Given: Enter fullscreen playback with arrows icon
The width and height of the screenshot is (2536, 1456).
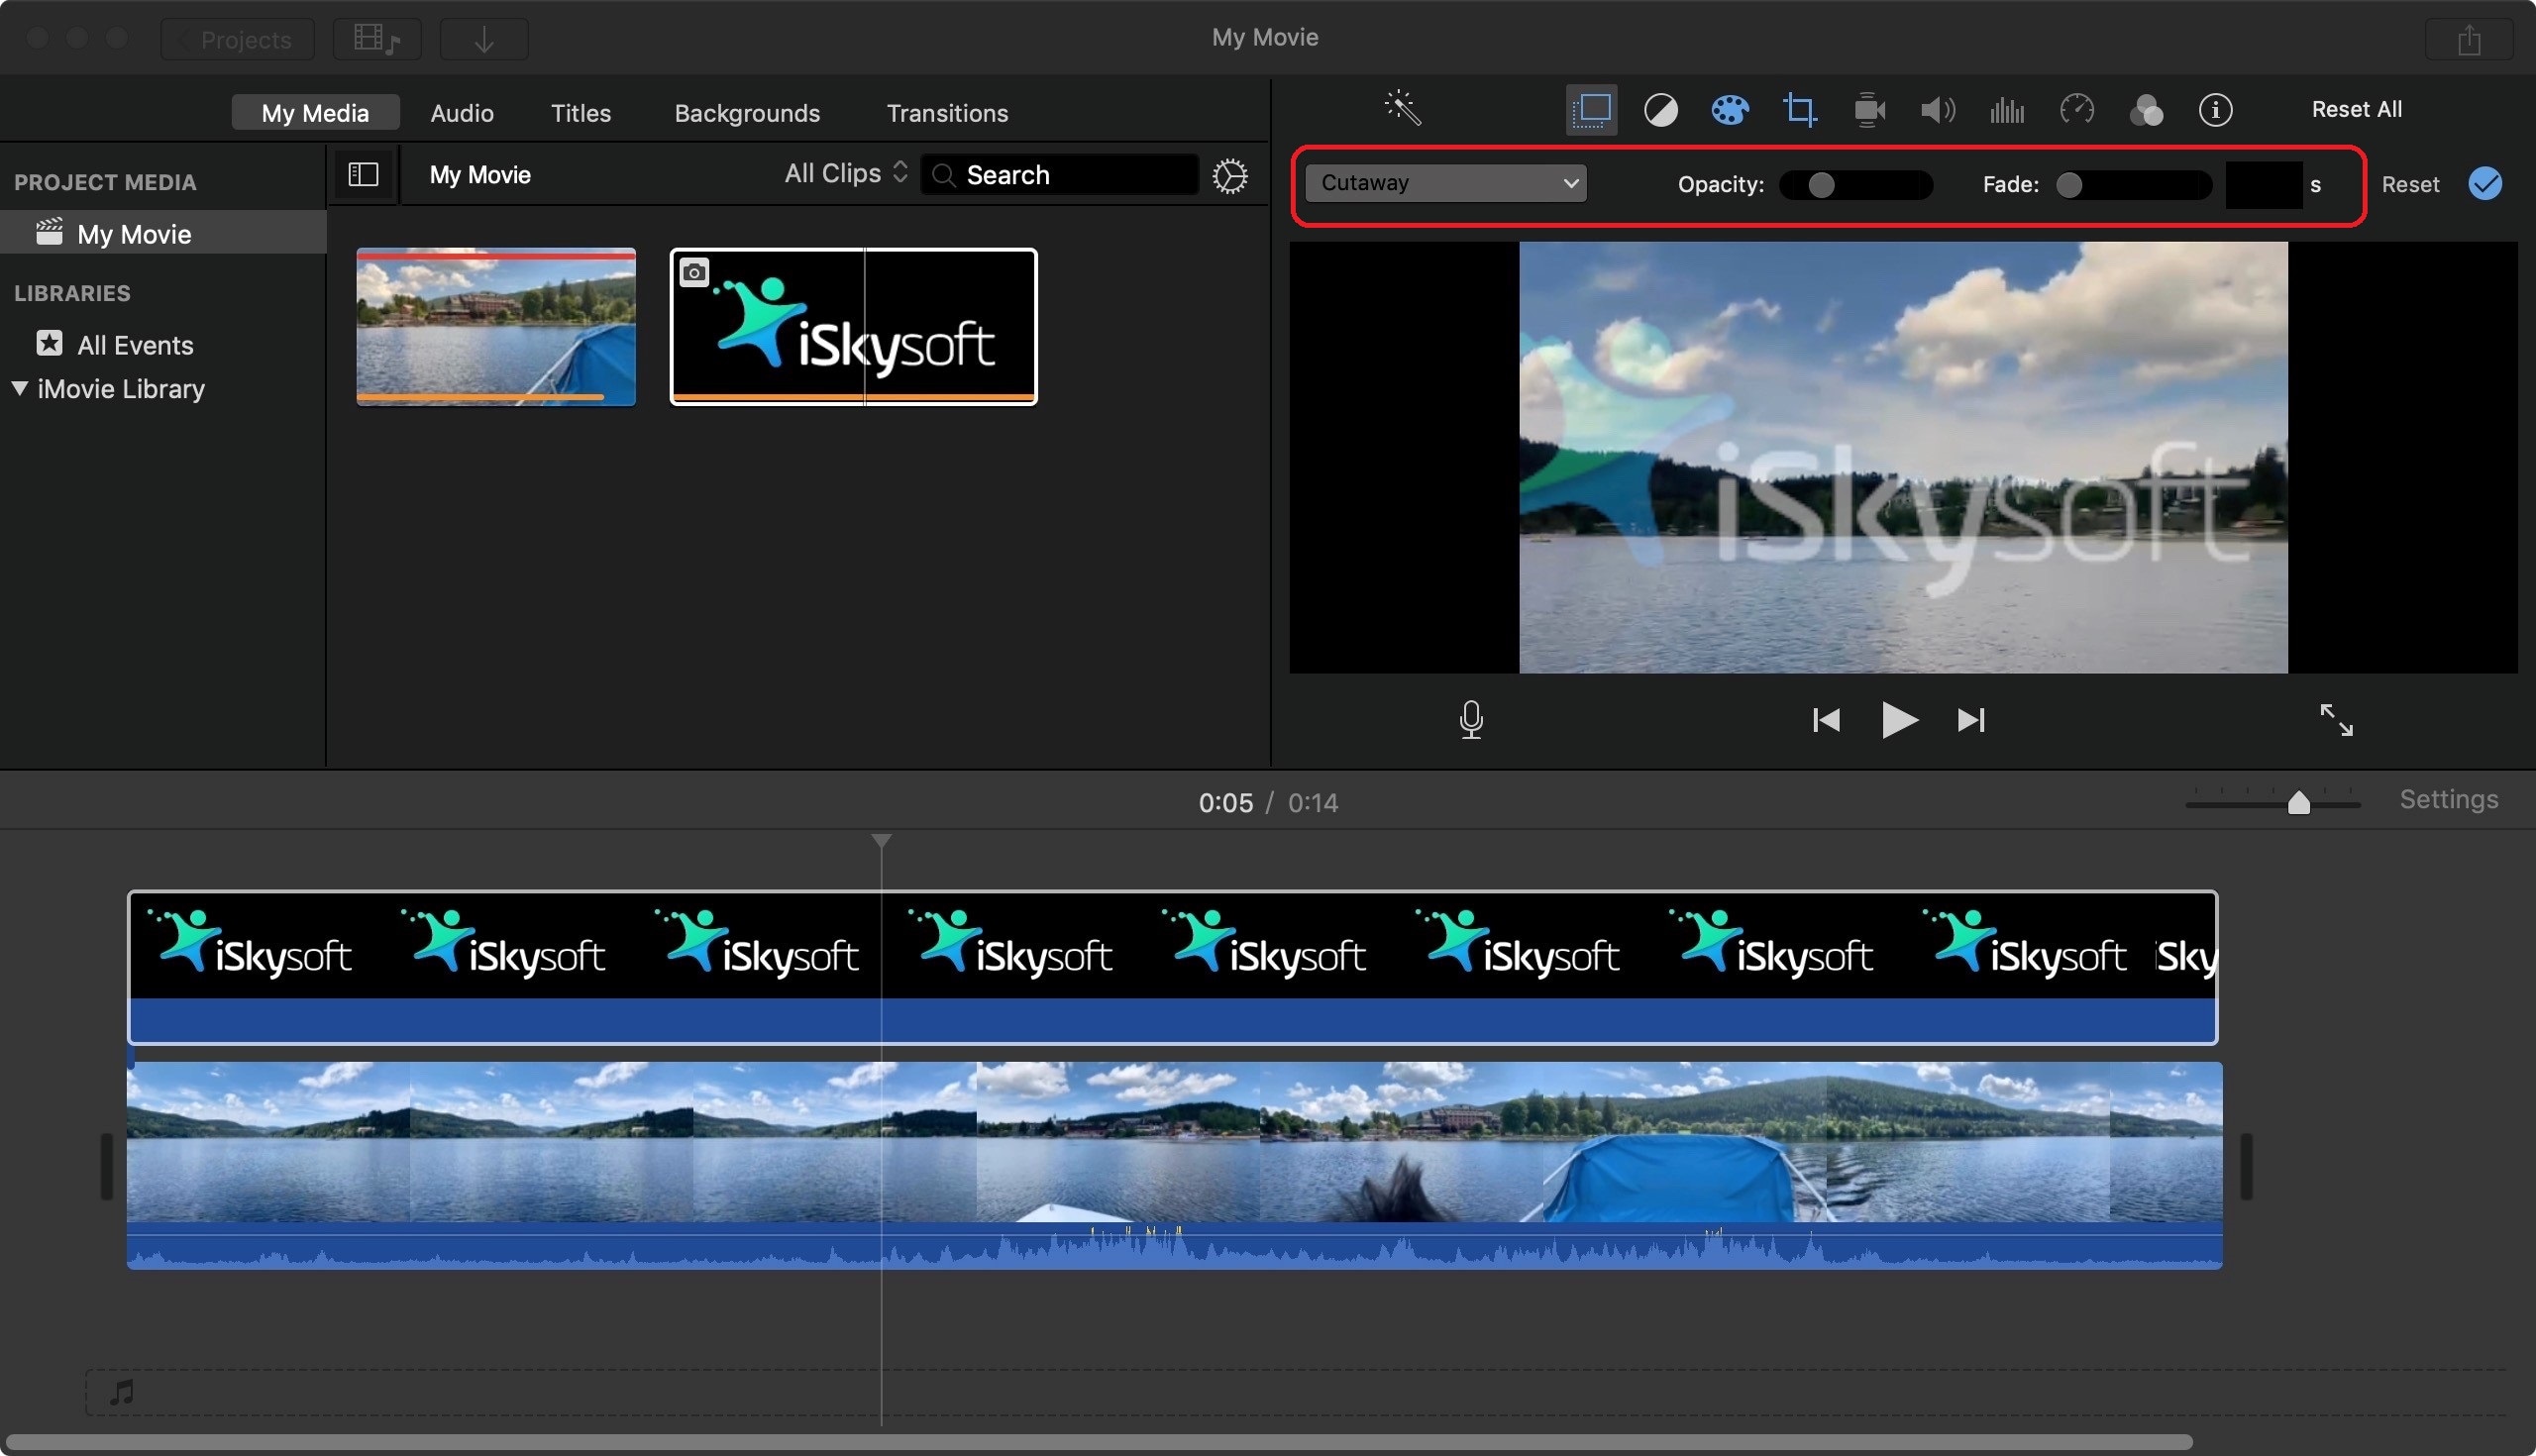Looking at the screenshot, I should 2336,719.
